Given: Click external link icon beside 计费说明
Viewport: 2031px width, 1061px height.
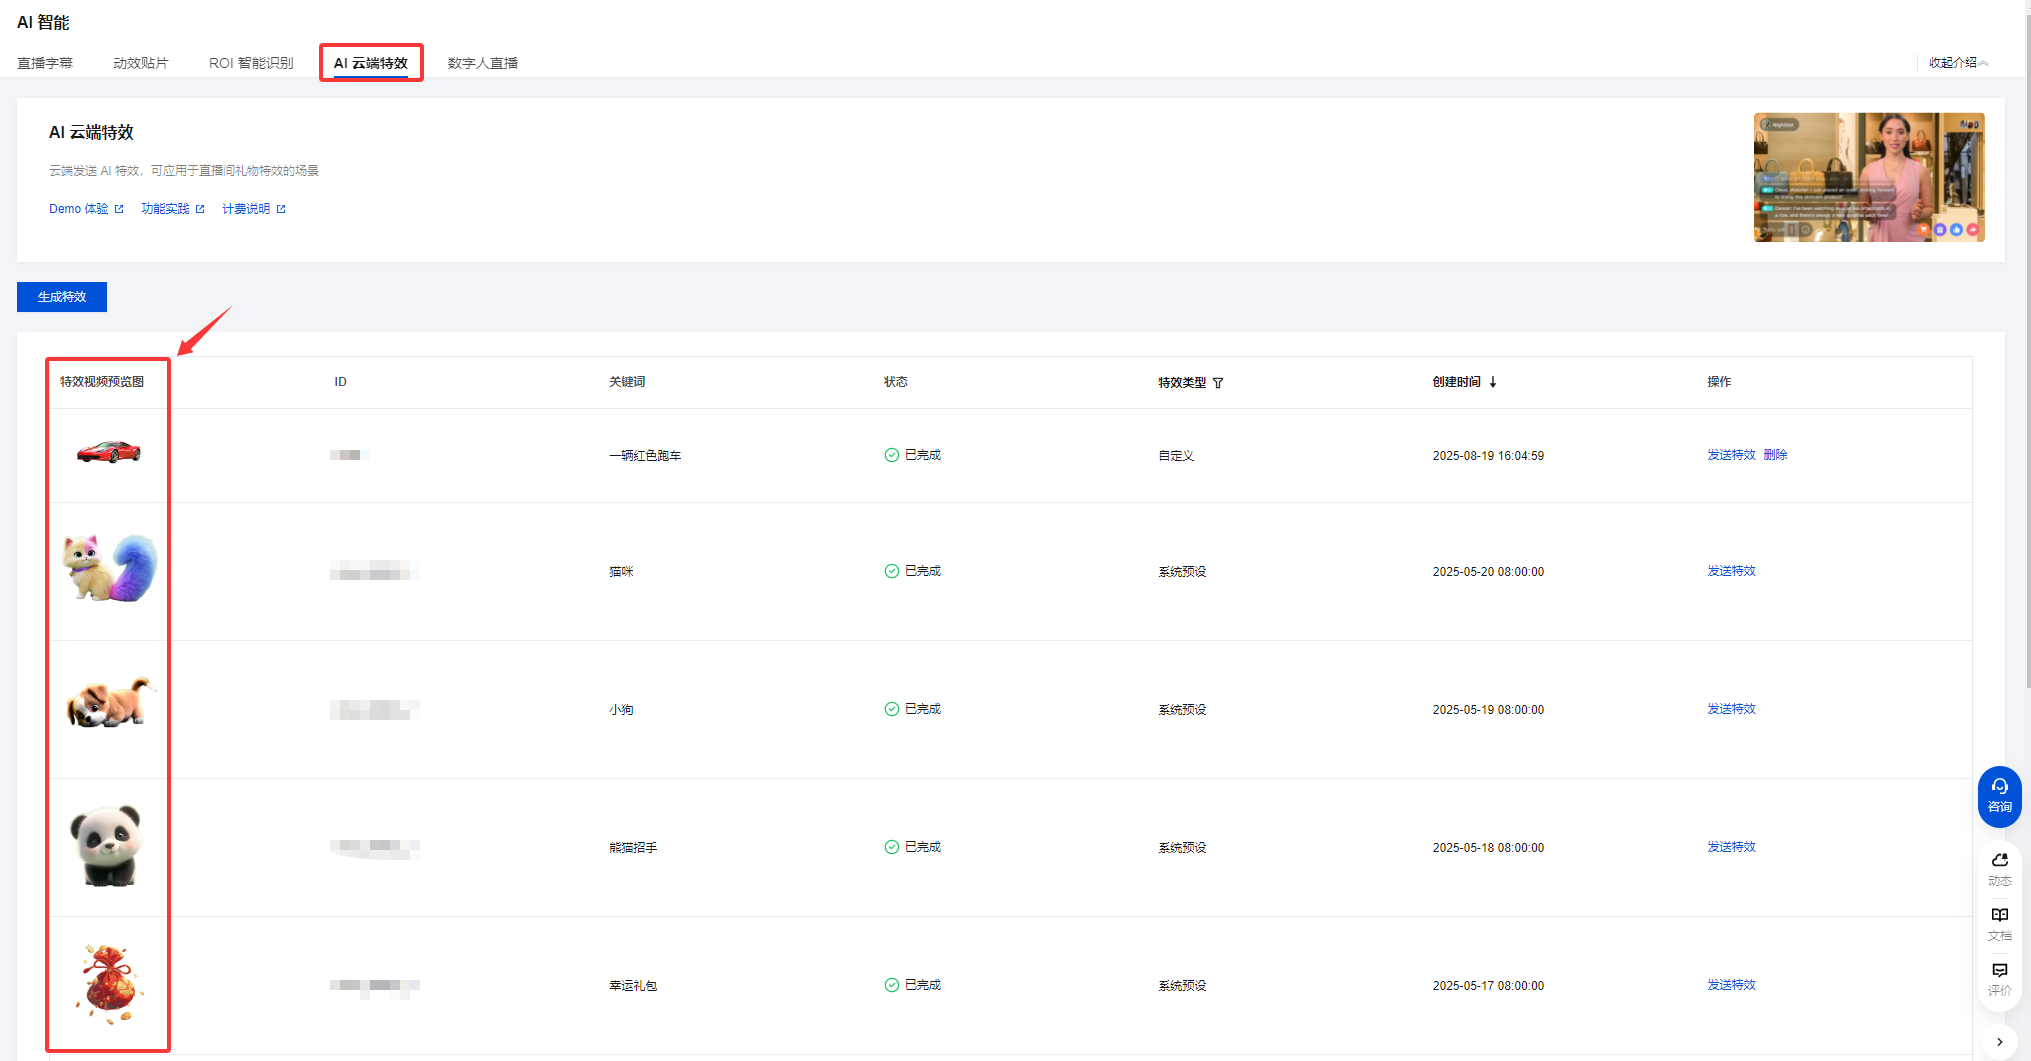Looking at the screenshot, I should tap(281, 209).
